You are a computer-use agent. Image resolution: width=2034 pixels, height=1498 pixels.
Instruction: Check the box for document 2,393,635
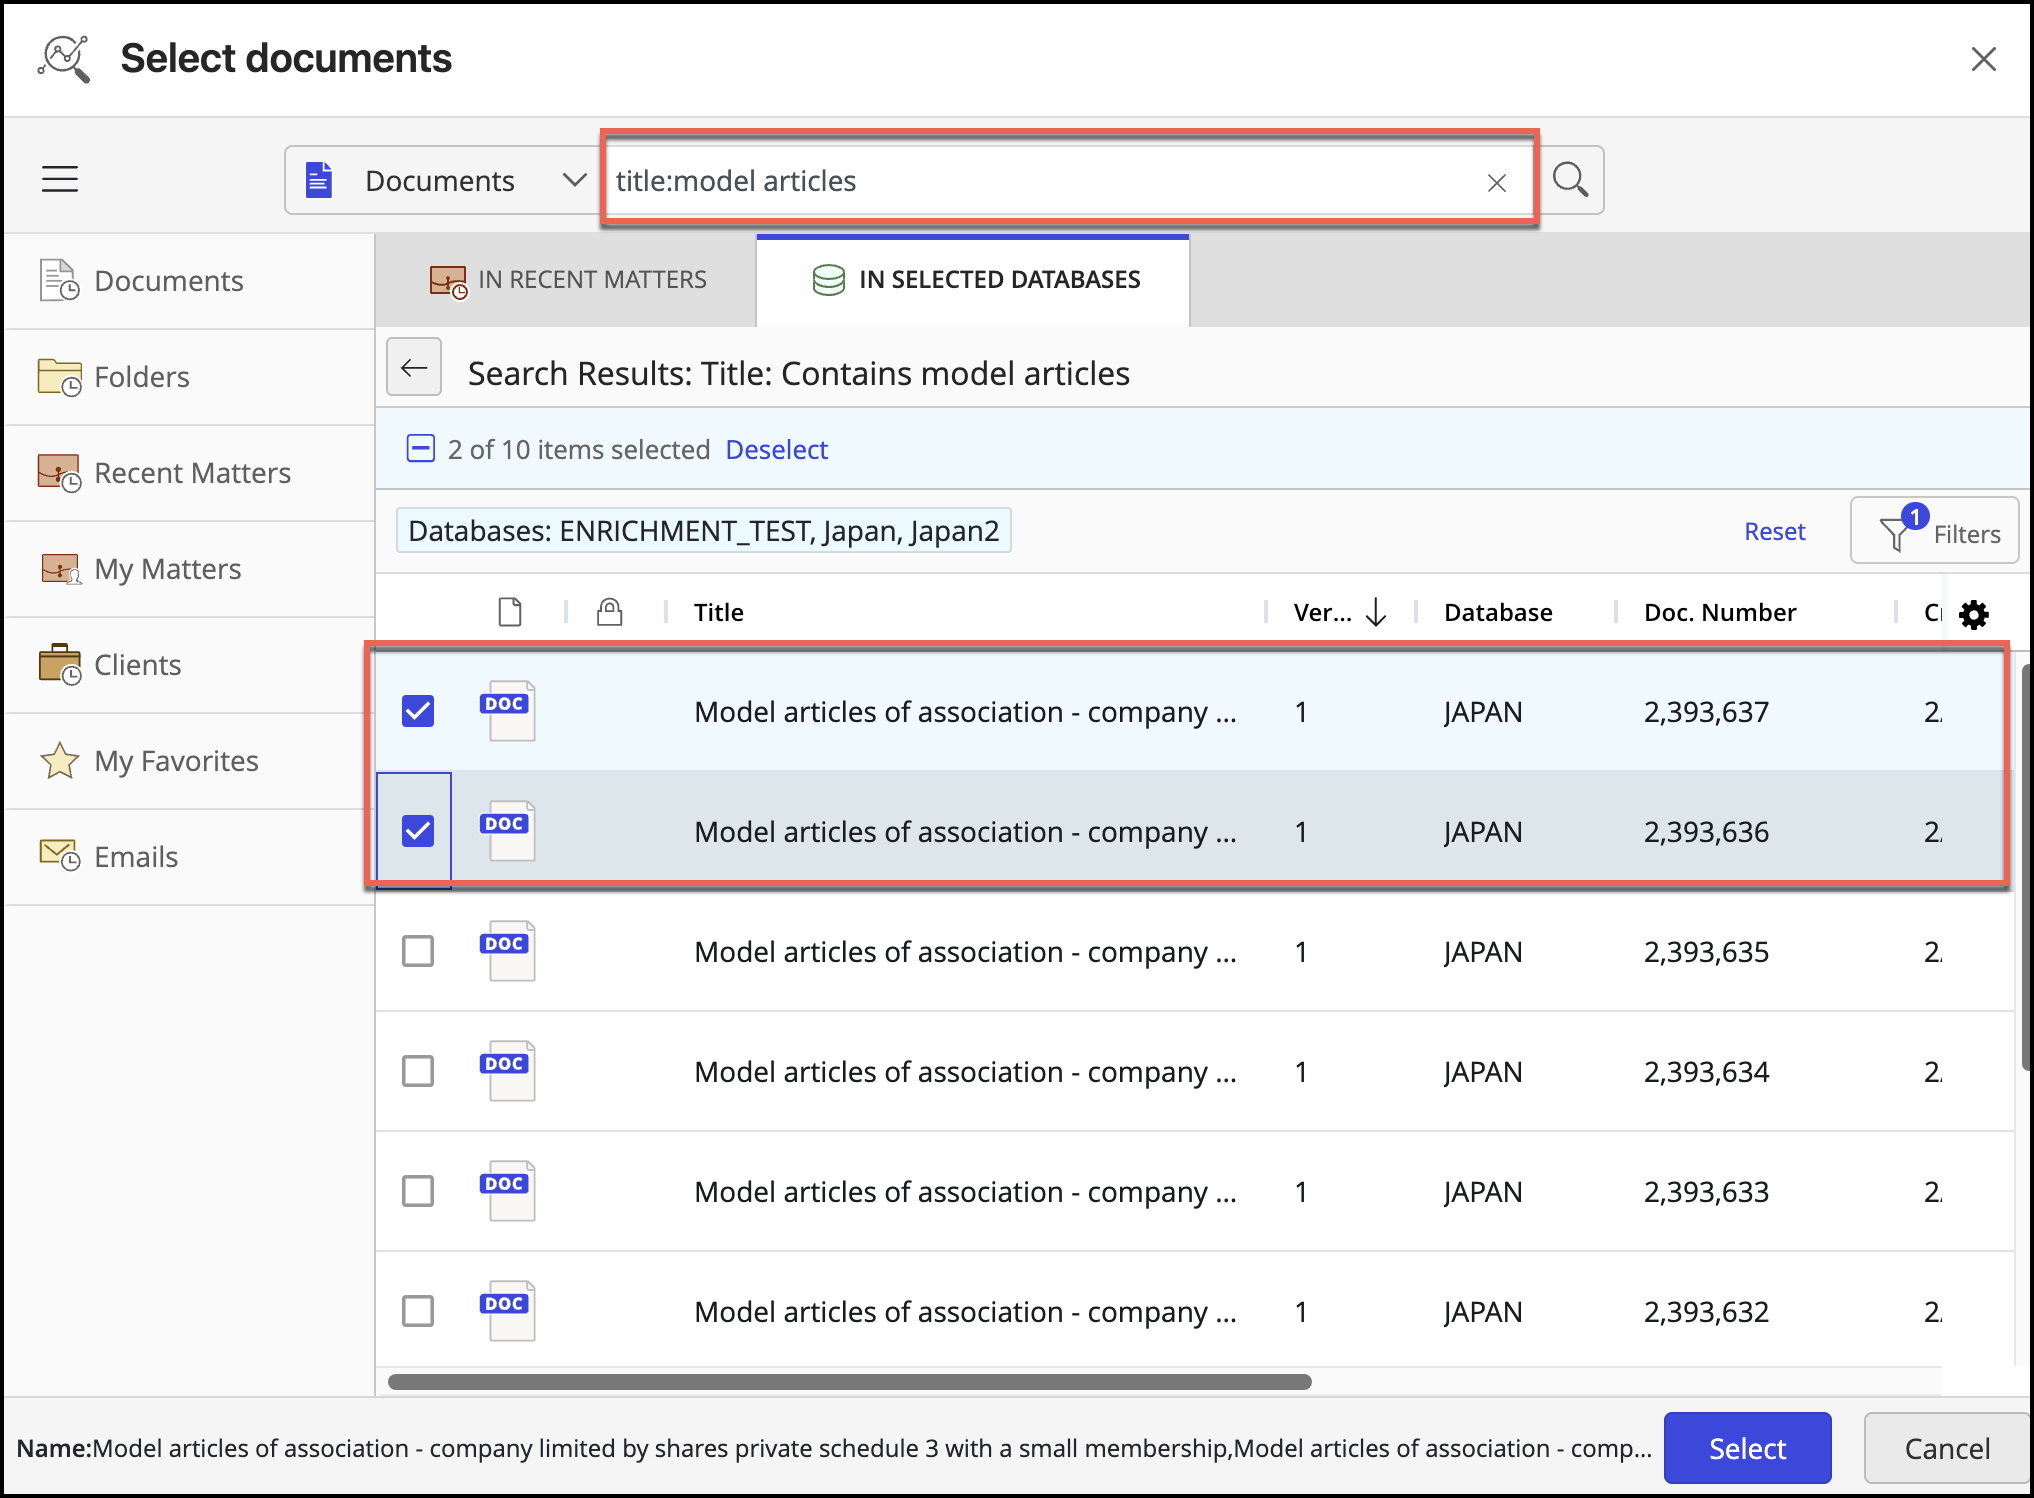pos(418,951)
